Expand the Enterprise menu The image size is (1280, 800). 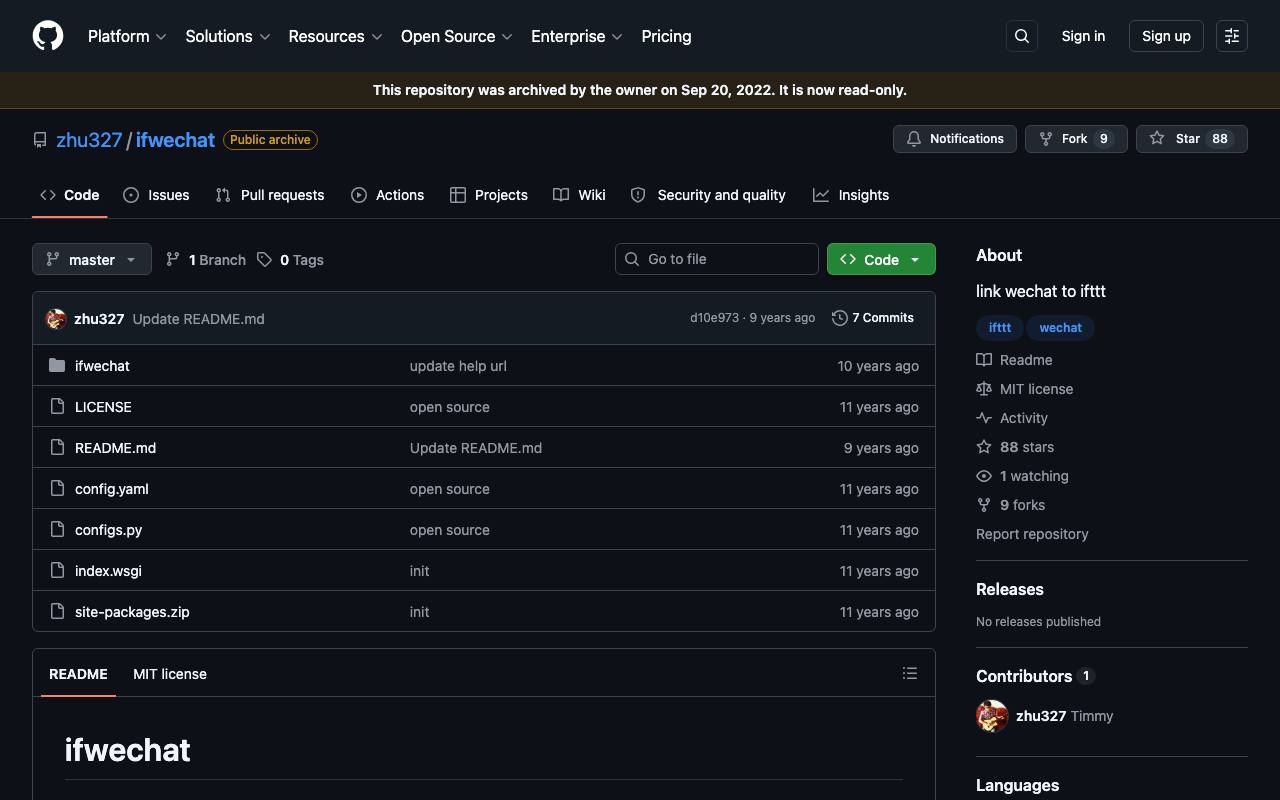(577, 36)
